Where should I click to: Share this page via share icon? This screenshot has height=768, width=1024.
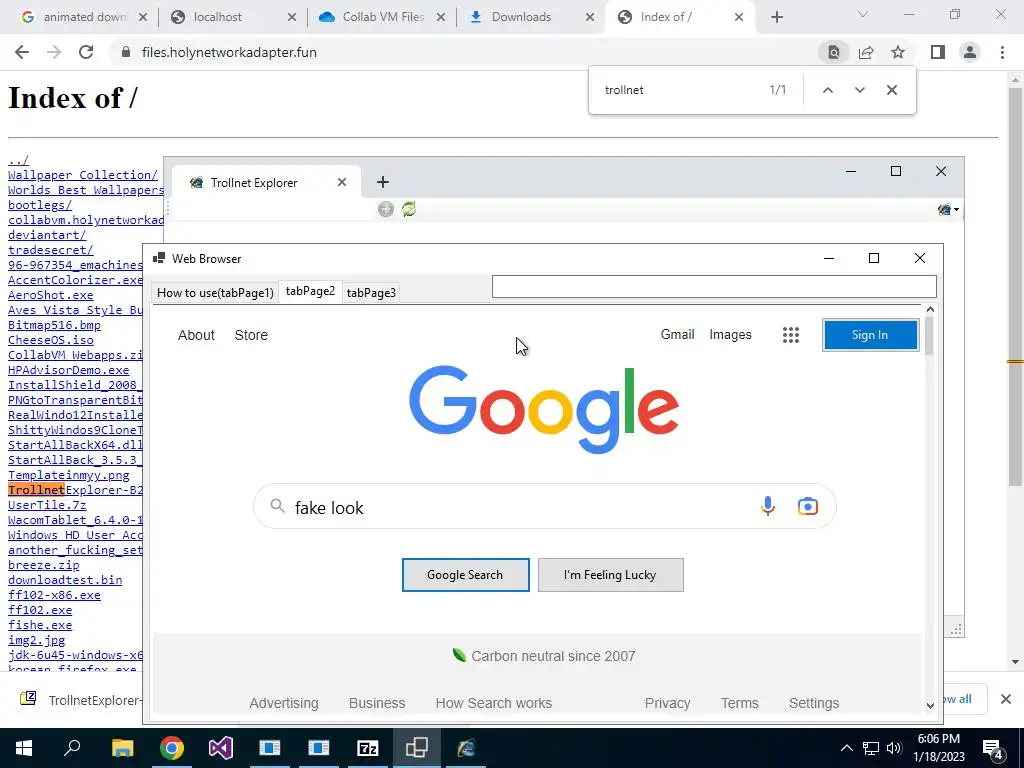[x=866, y=52]
